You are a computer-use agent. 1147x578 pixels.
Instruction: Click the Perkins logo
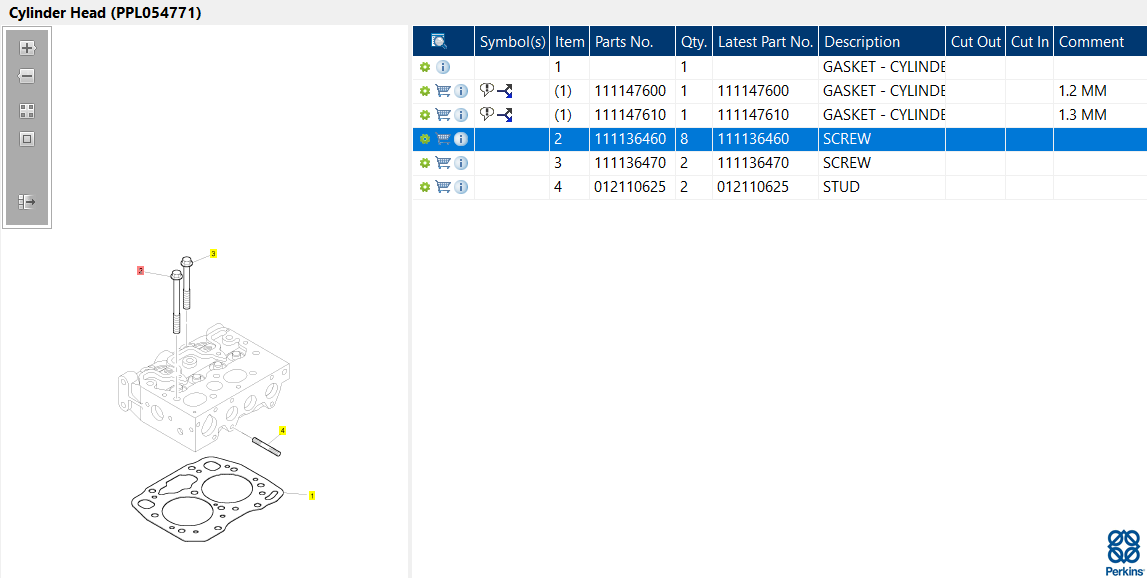(1124, 552)
